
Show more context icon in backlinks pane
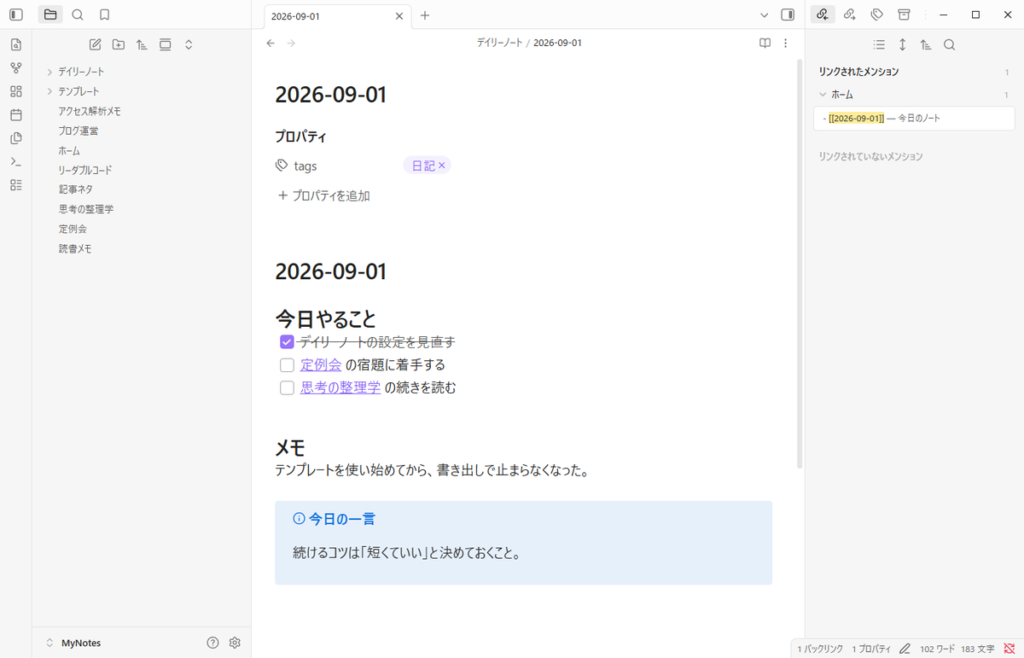903,44
